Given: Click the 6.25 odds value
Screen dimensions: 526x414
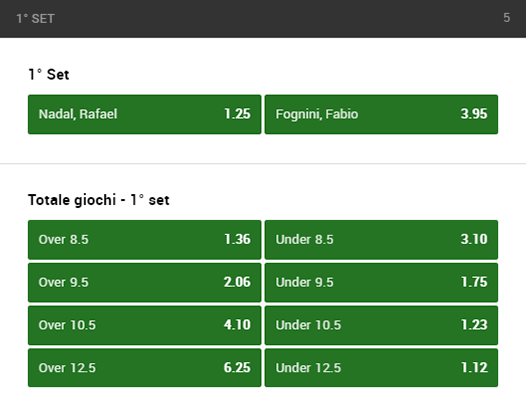Looking at the screenshot, I should pyautogui.click(x=237, y=368).
